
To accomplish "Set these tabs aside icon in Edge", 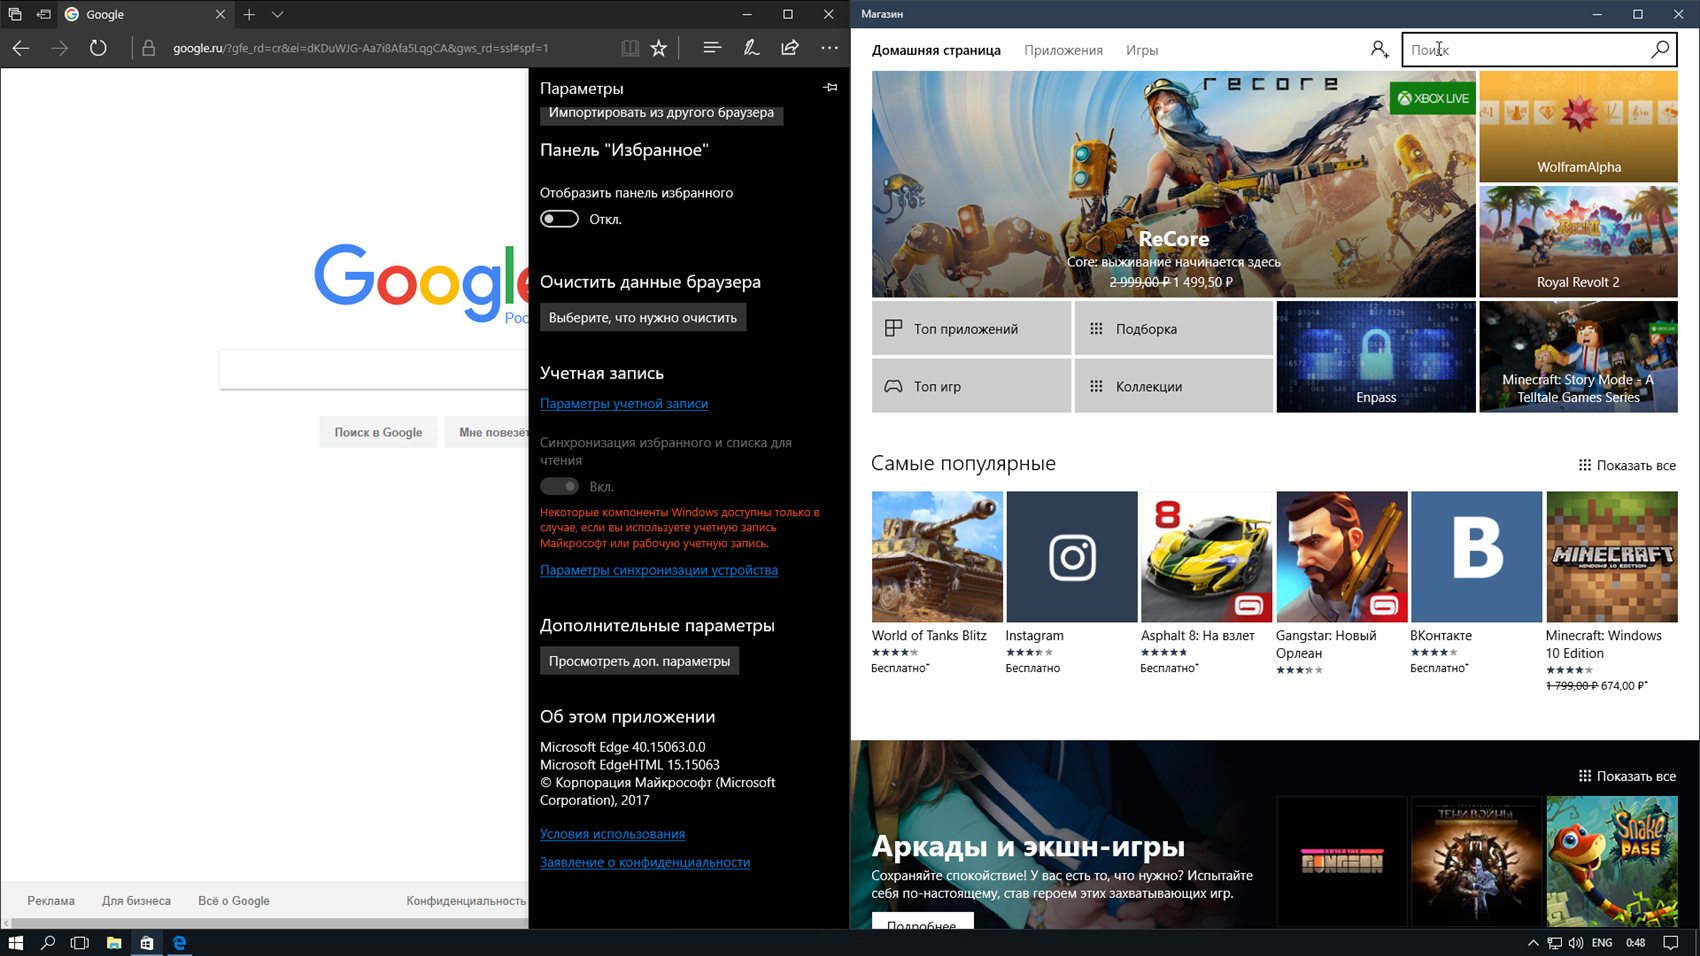I will click(x=43, y=14).
